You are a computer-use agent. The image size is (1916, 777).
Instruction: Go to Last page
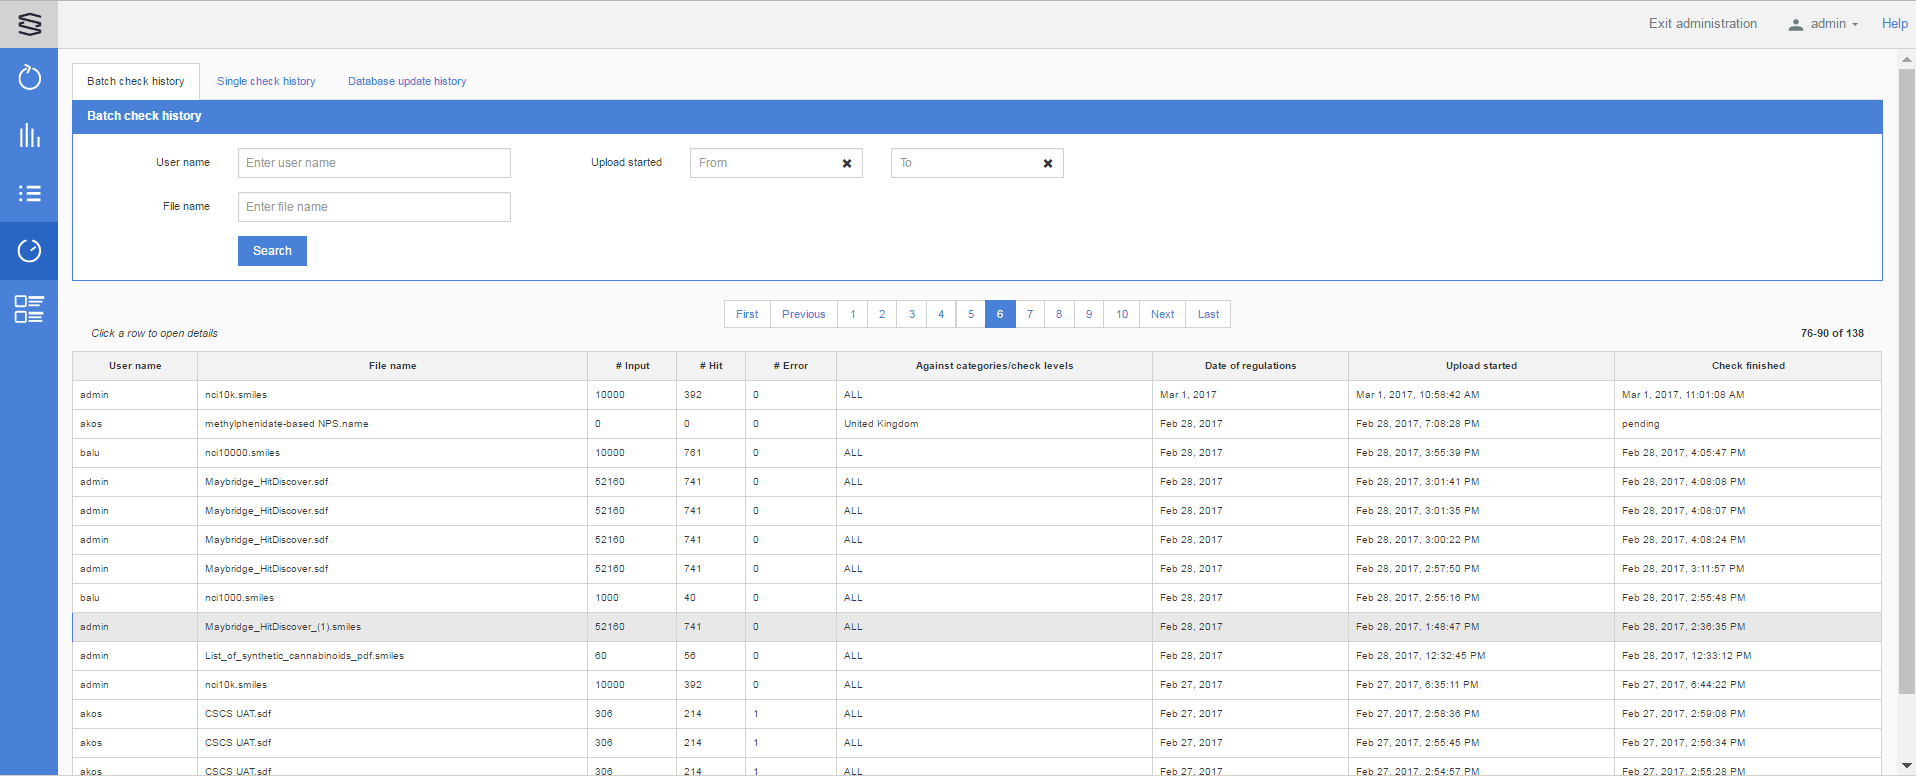click(x=1208, y=314)
